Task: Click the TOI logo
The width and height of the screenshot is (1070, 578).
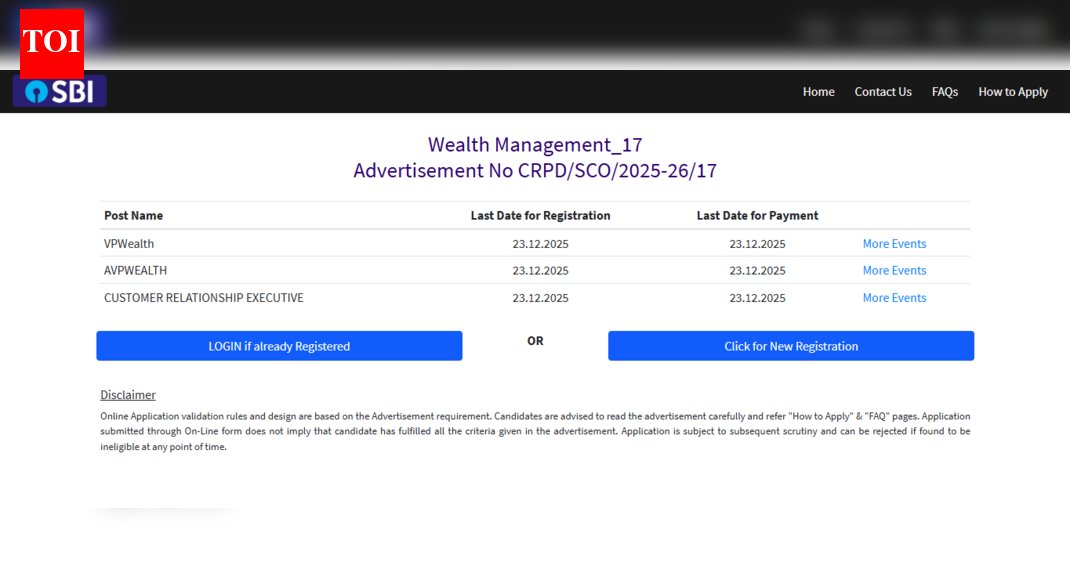Action: point(50,41)
